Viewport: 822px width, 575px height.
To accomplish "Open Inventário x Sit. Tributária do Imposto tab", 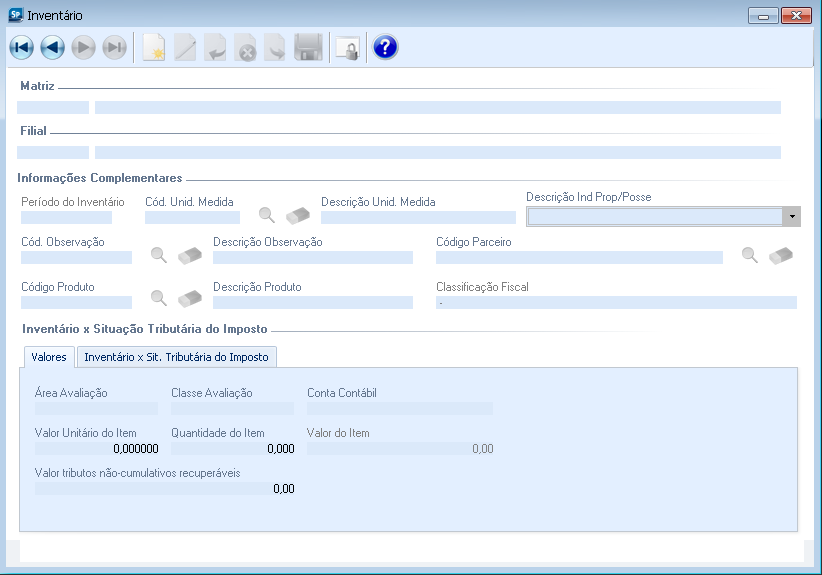I will click(176, 357).
